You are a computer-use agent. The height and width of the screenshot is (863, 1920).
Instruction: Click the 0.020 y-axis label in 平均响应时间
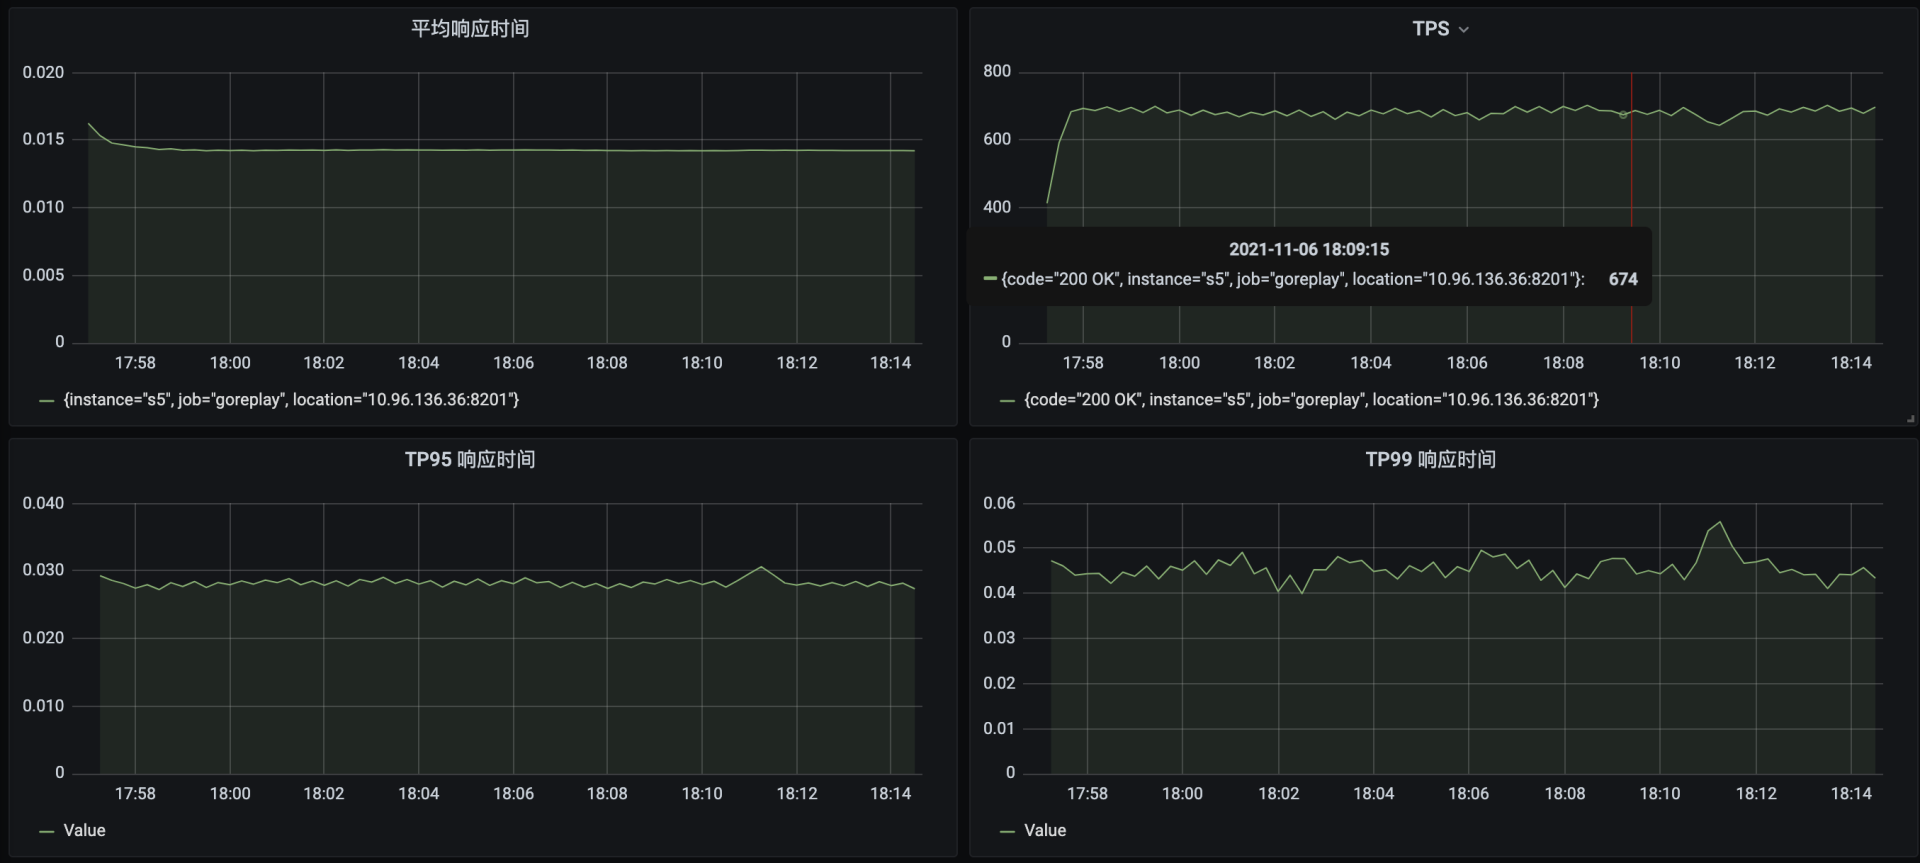click(43, 72)
